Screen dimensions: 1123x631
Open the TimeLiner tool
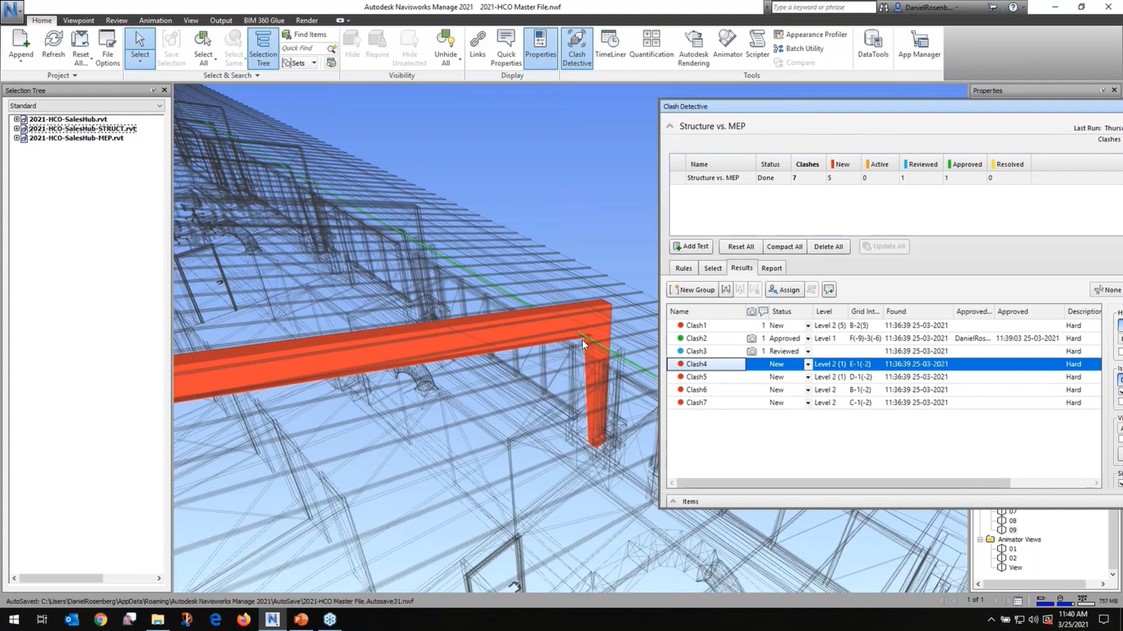tap(610, 44)
